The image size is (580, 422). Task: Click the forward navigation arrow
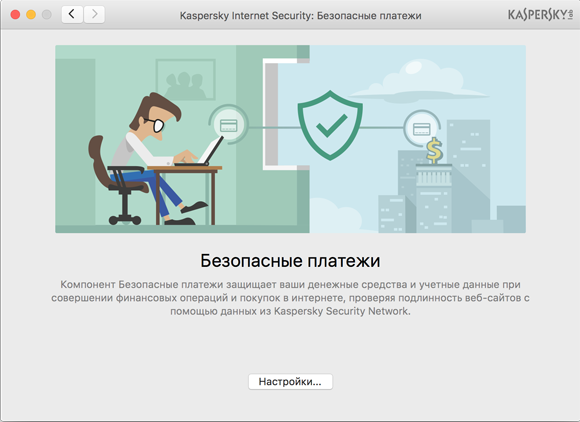tap(94, 14)
